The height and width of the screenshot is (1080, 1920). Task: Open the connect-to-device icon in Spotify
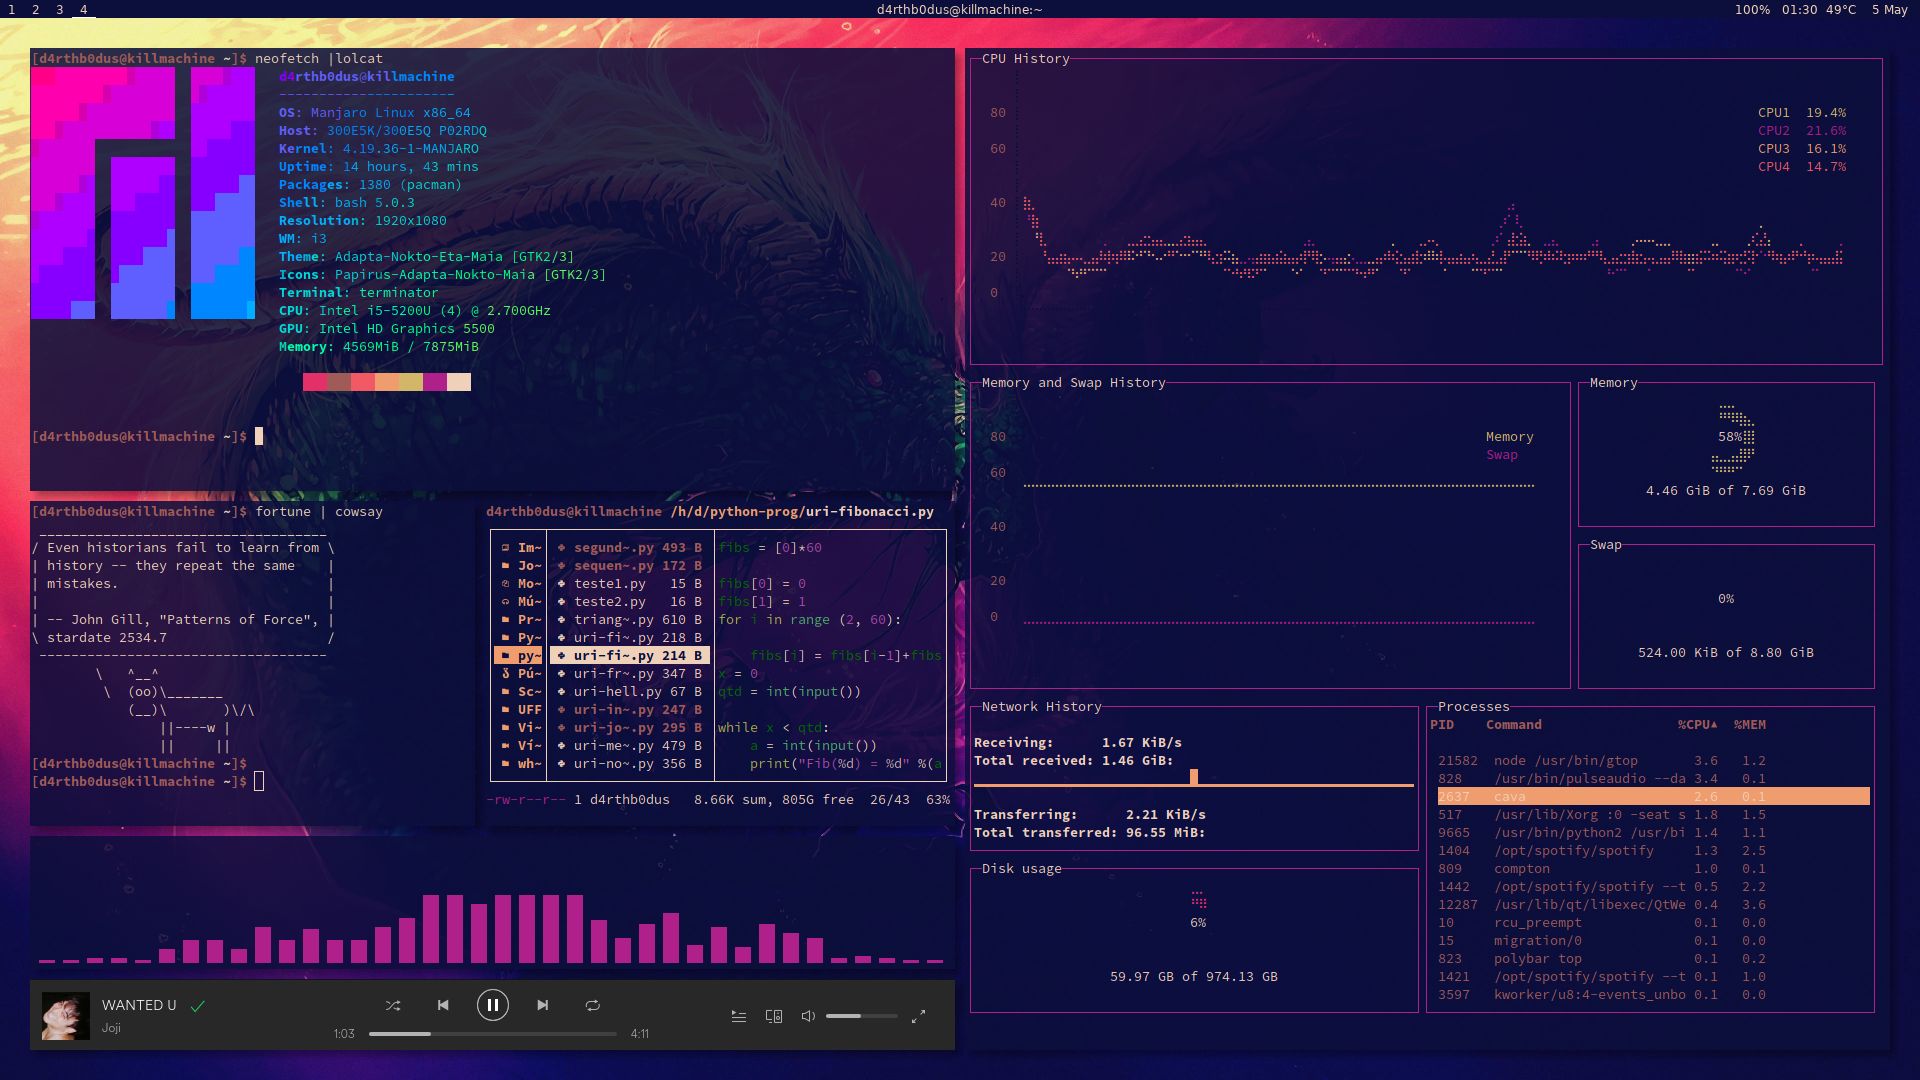click(772, 1016)
